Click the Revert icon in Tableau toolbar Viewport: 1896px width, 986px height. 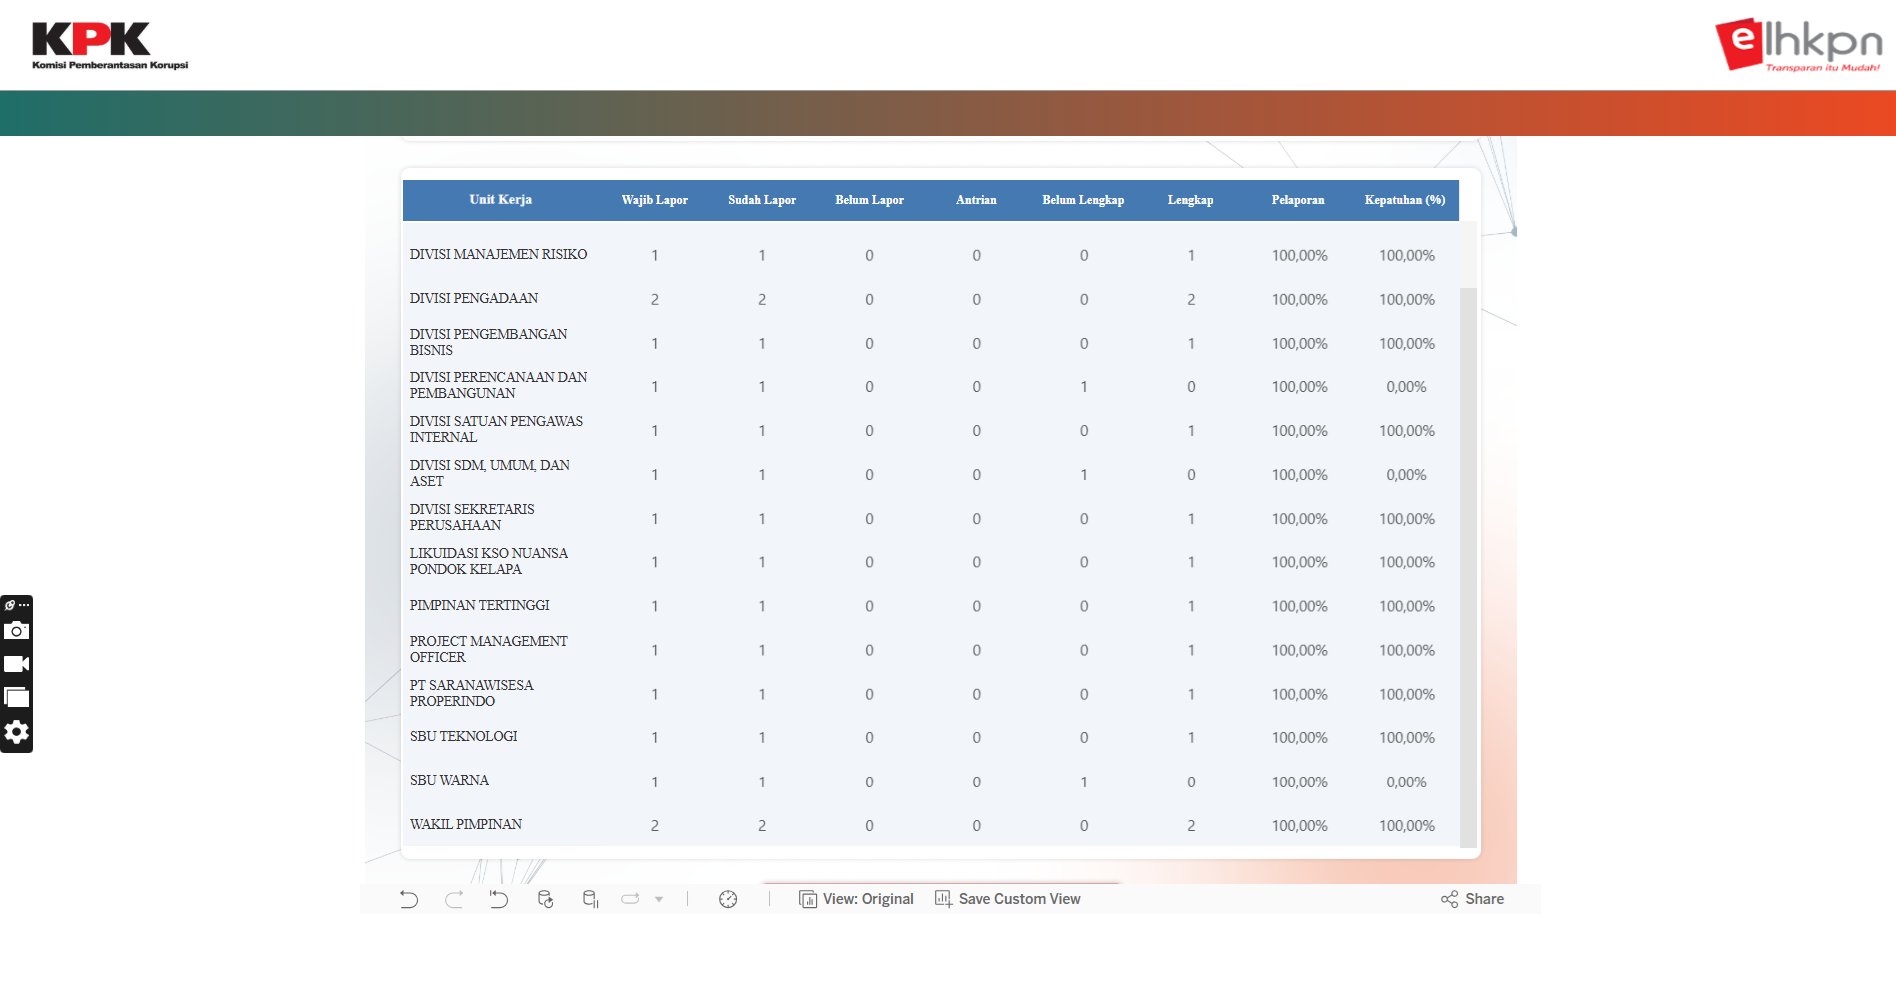499,899
